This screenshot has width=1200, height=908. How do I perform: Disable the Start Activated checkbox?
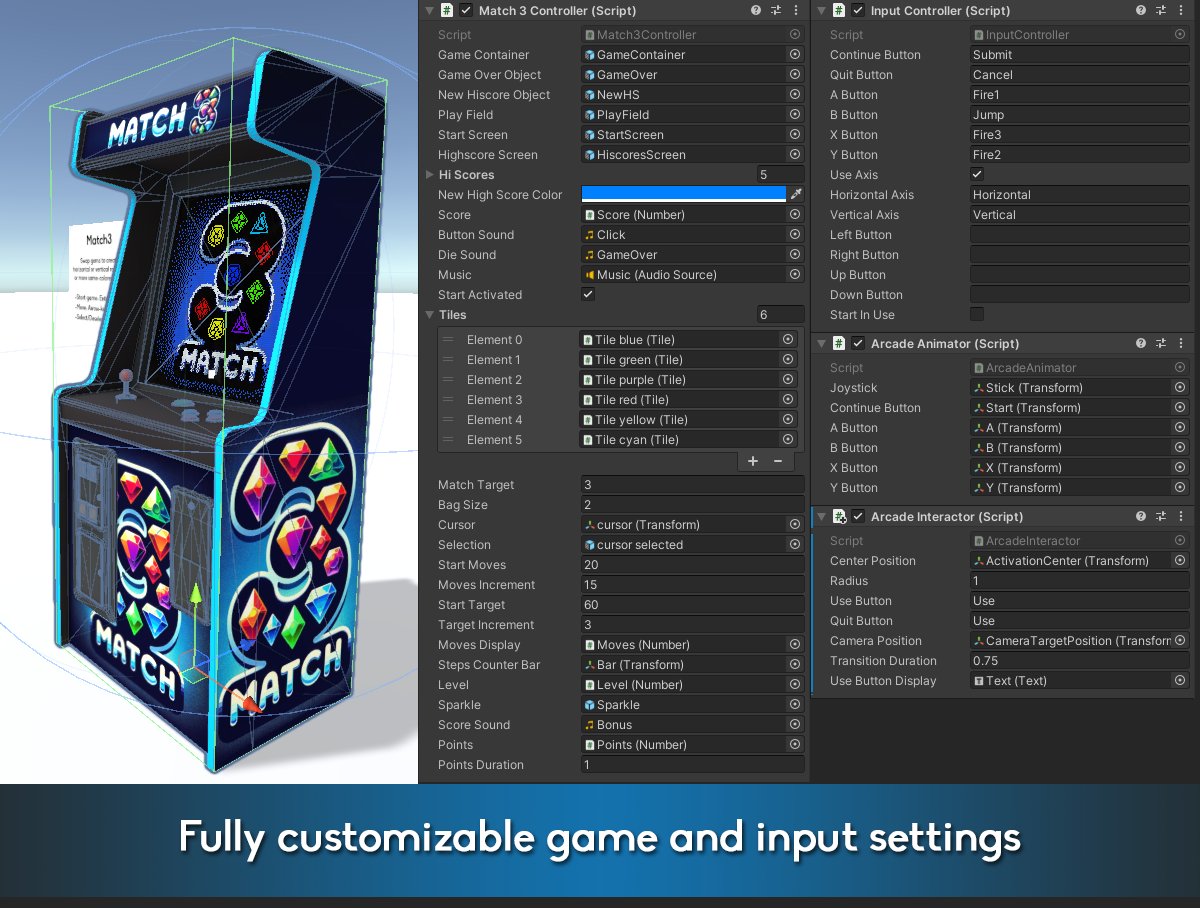click(587, 294)
